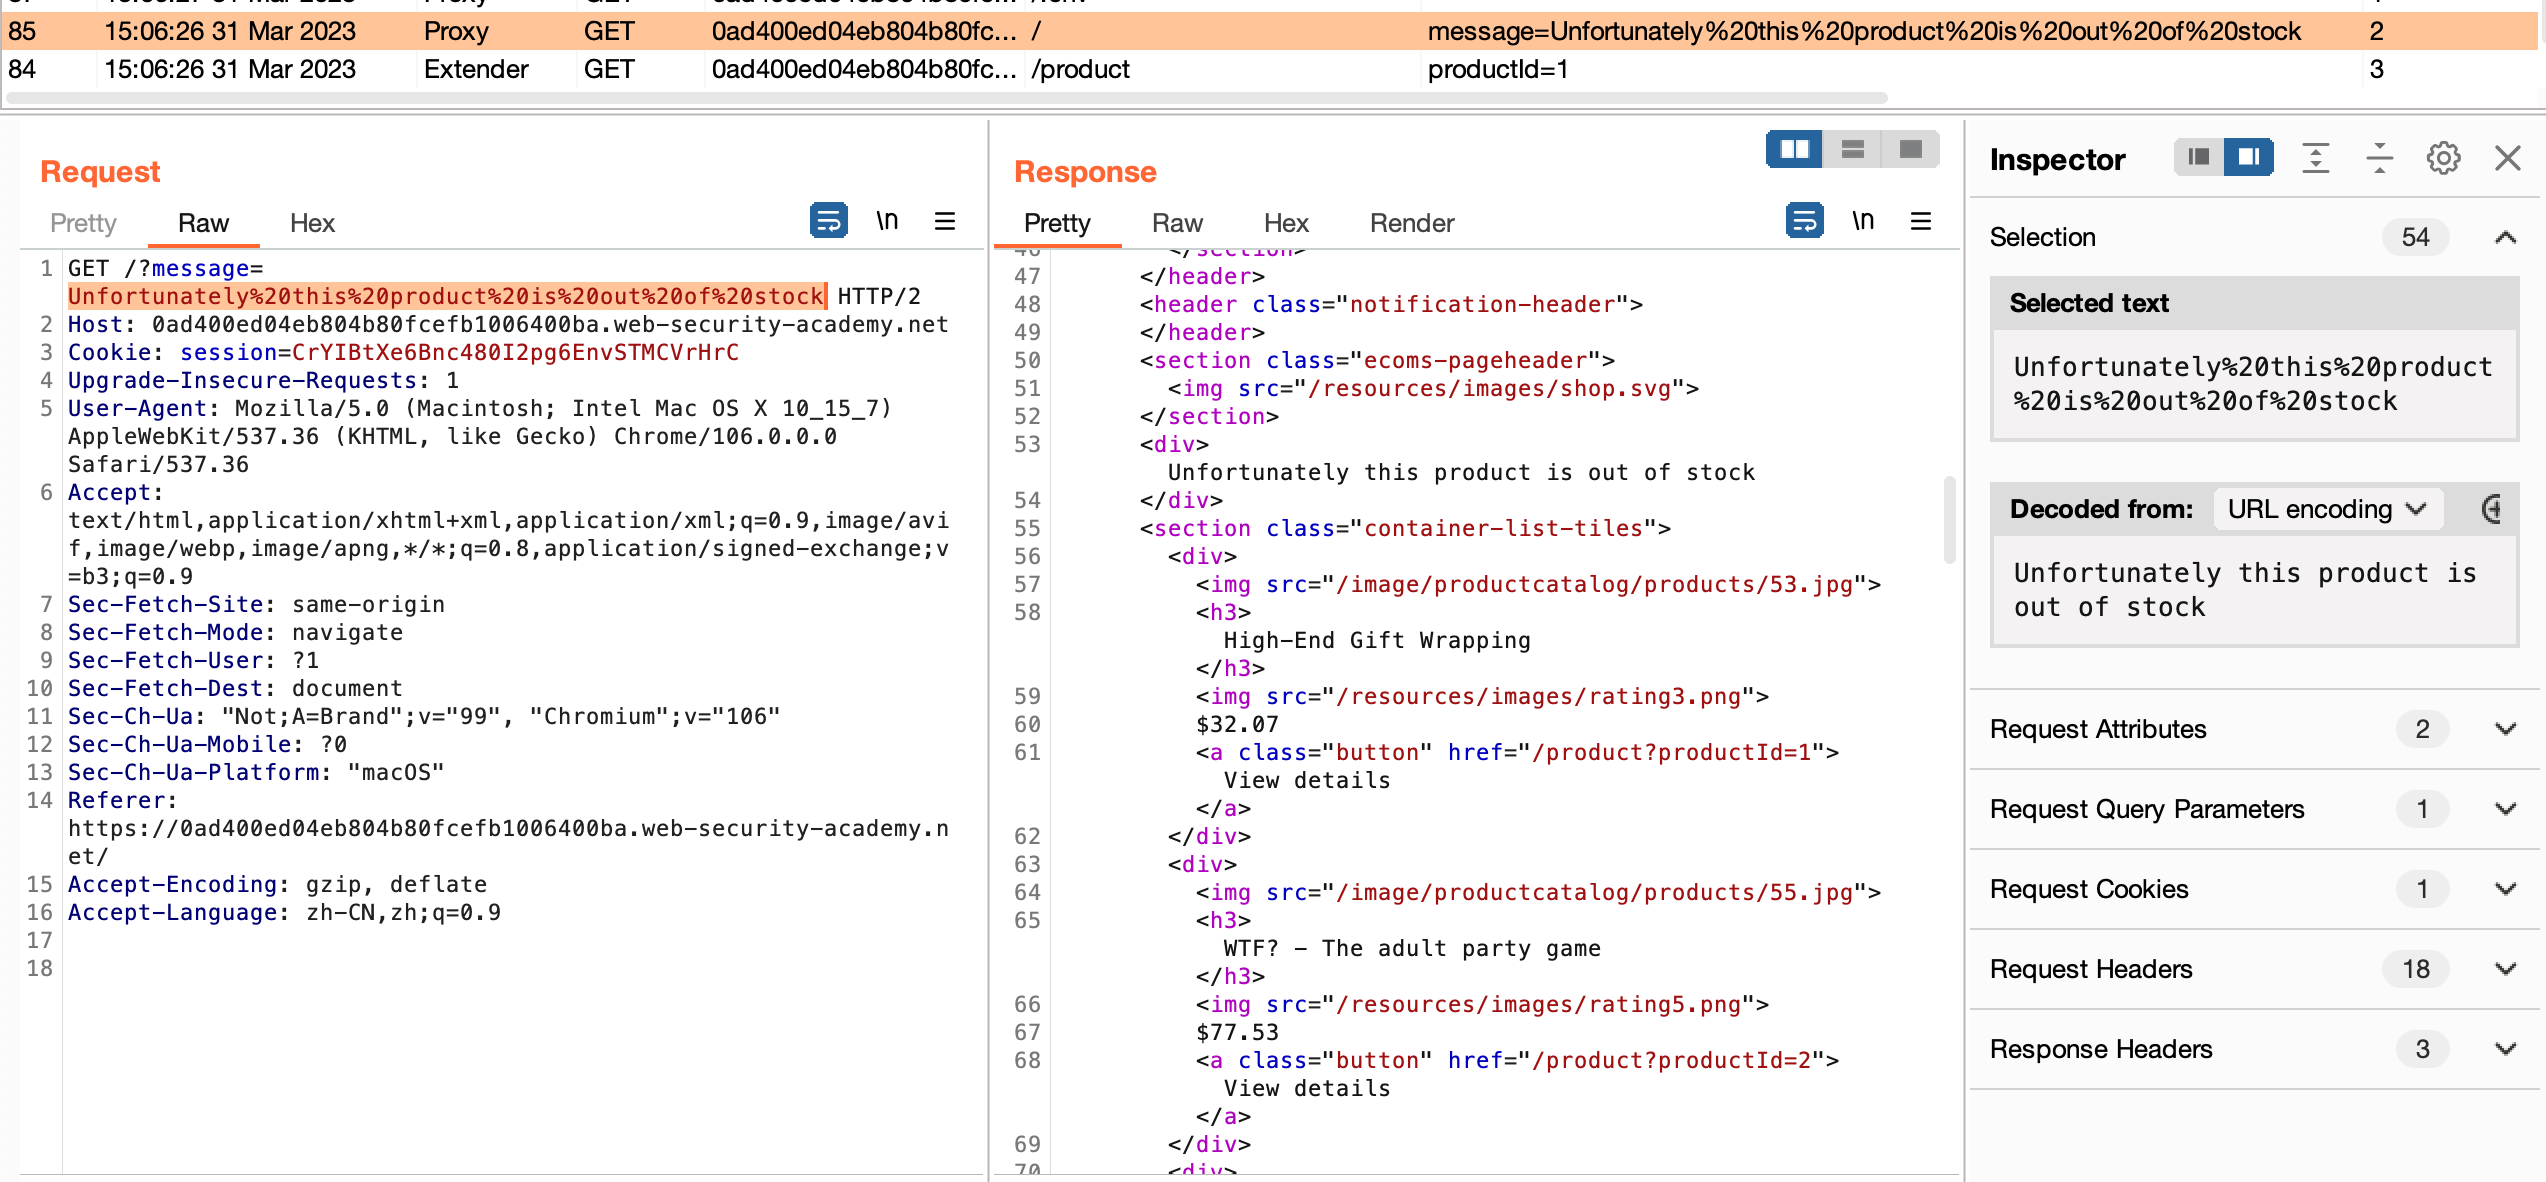Screen dimensions: 2546x1182
Task: Toggle word wrap icon in Response panel
Action: point(1804,221)
